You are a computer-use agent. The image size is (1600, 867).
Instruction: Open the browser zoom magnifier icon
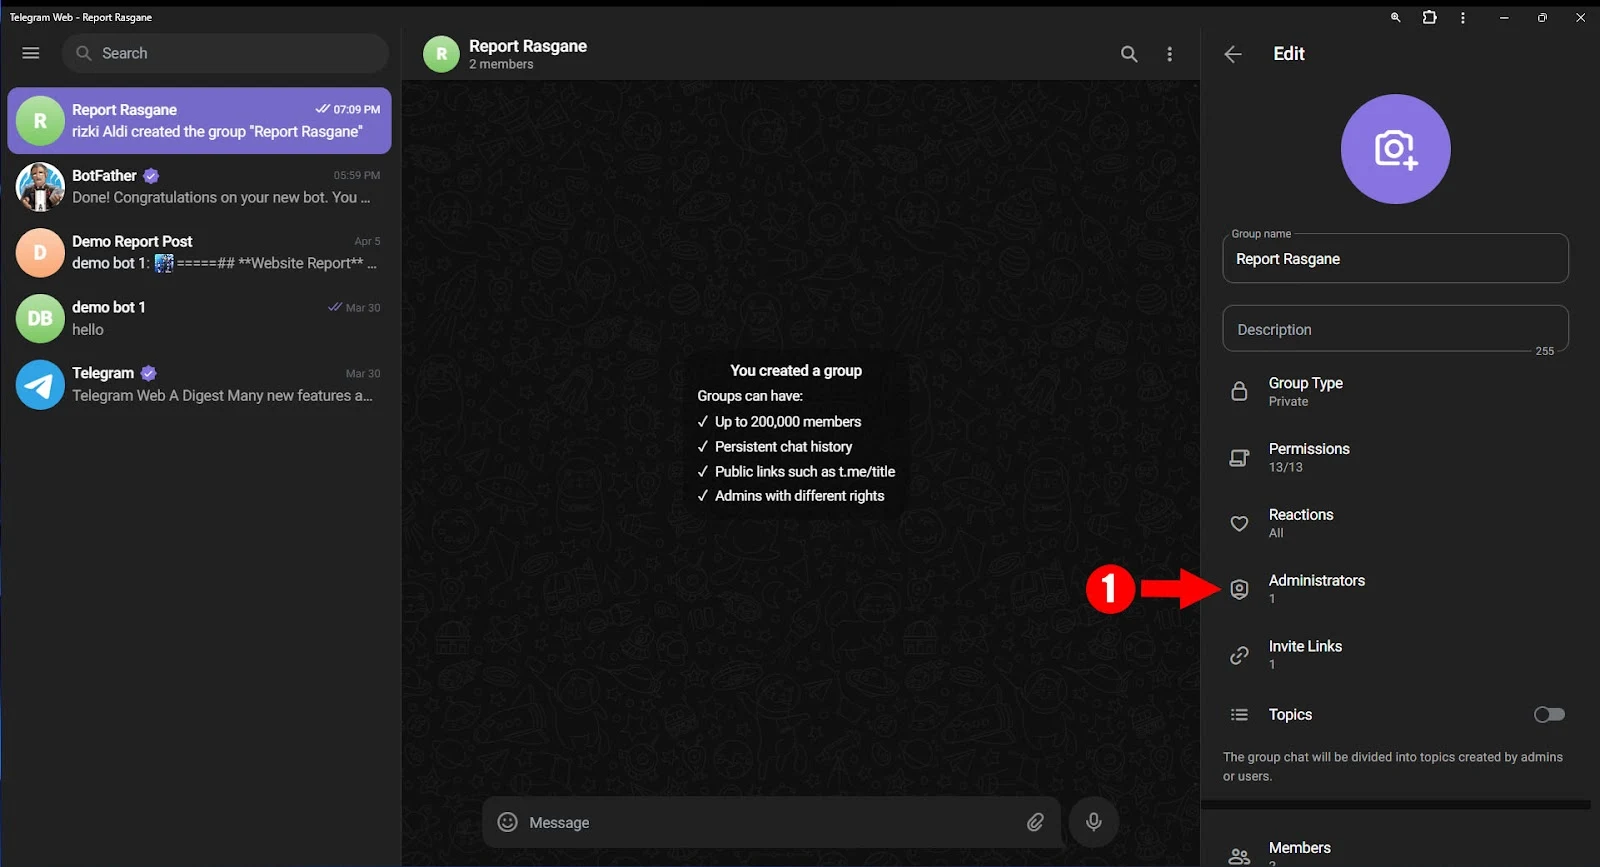tap(1395, 17)
